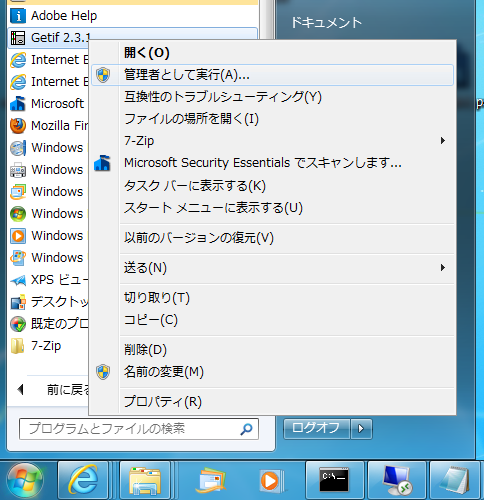Click the search magnifier icon
The height and width of the screenshot is (500, 484).
coord(246,429)
